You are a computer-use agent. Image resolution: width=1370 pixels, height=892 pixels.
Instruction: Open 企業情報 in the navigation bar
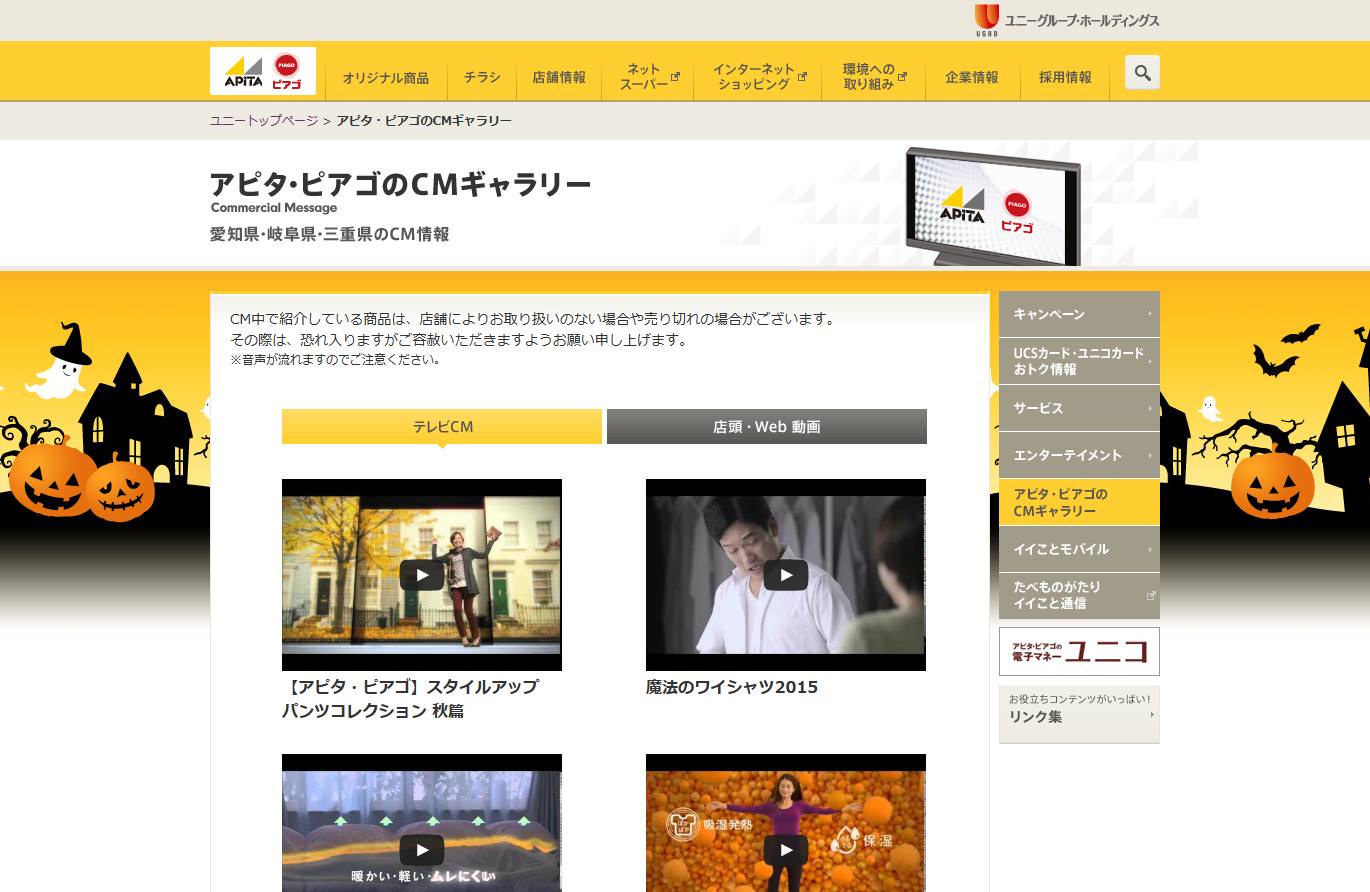pos(972,77)
